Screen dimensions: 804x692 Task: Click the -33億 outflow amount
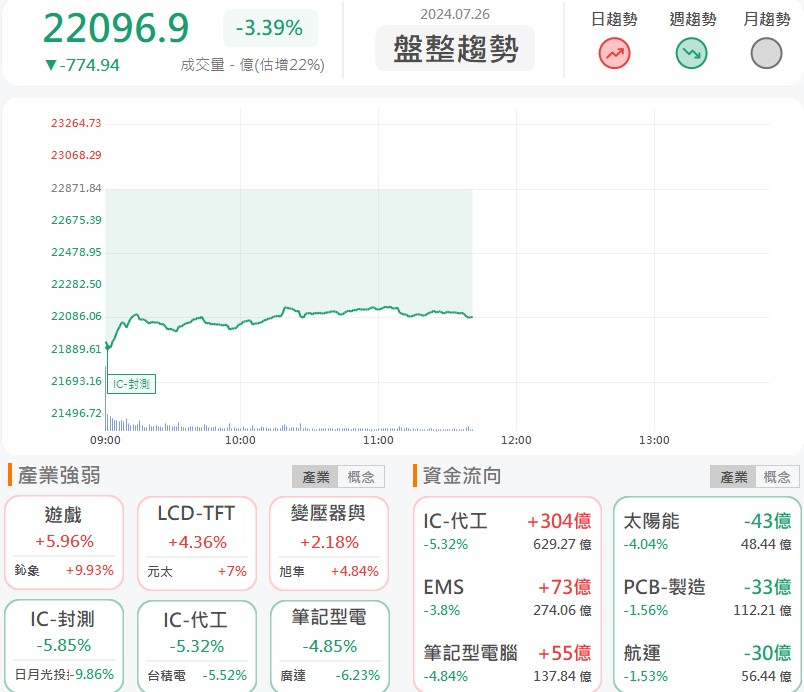click(768, 587)
